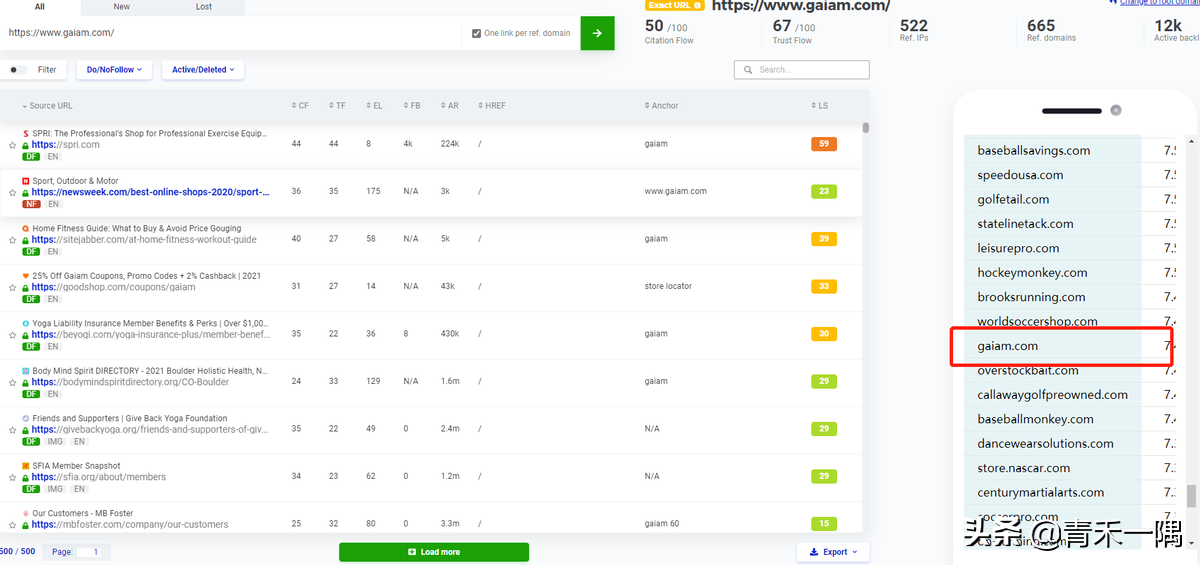The width and height of the screenshot is (1200, 565).
Task: Click the NF badge under newsweek.com
Action: coord(31,204)
